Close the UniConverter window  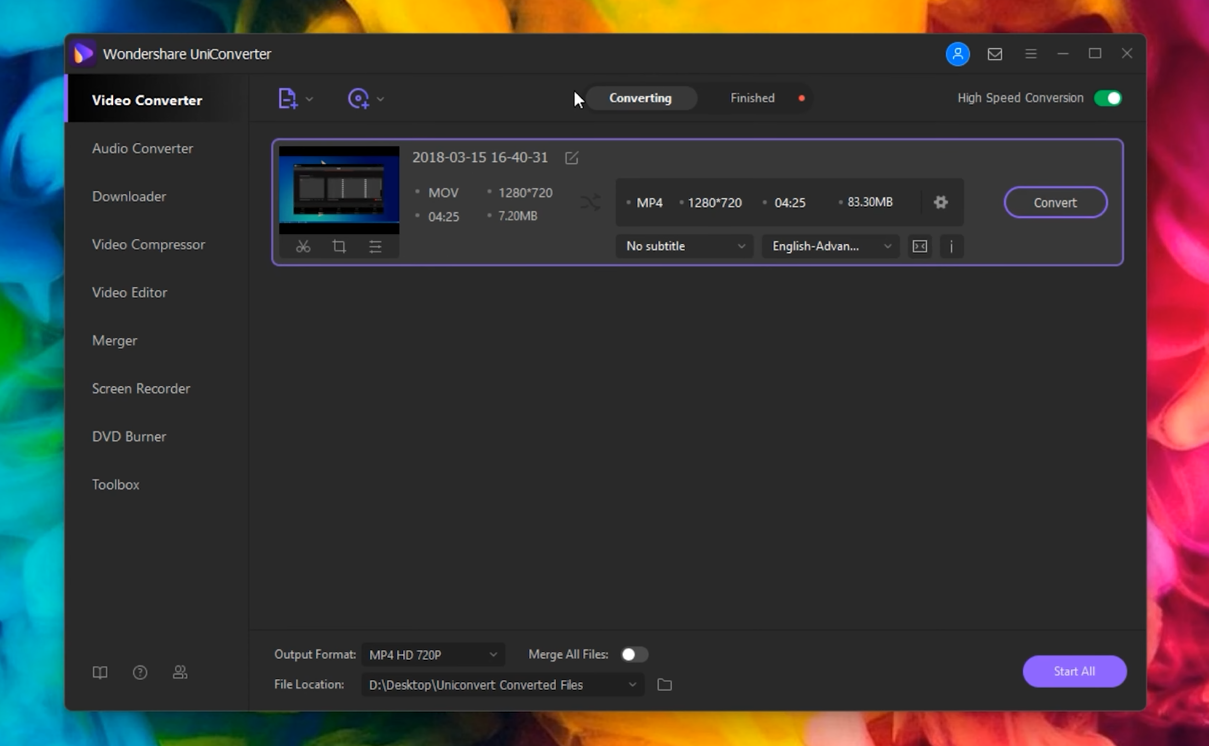[x=1127, y=54]
